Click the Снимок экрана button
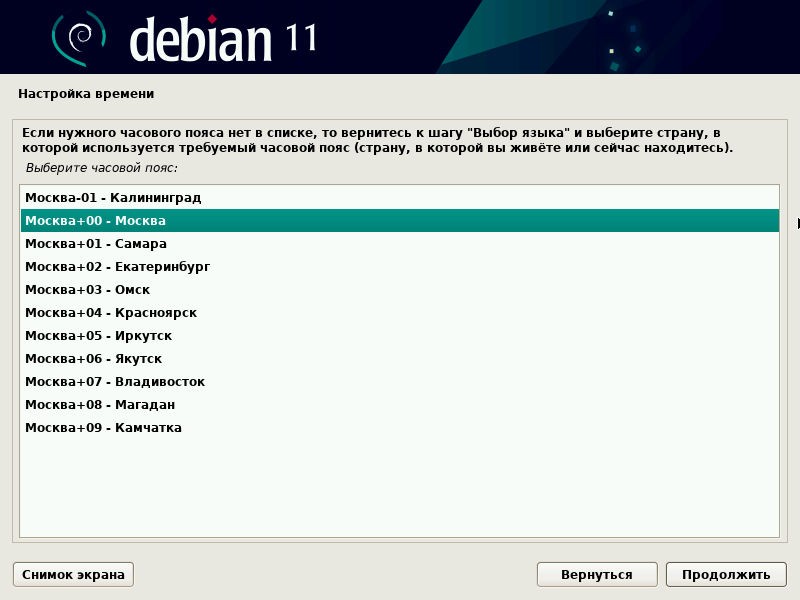Screen dimensions: 800x600 (72, 574)
